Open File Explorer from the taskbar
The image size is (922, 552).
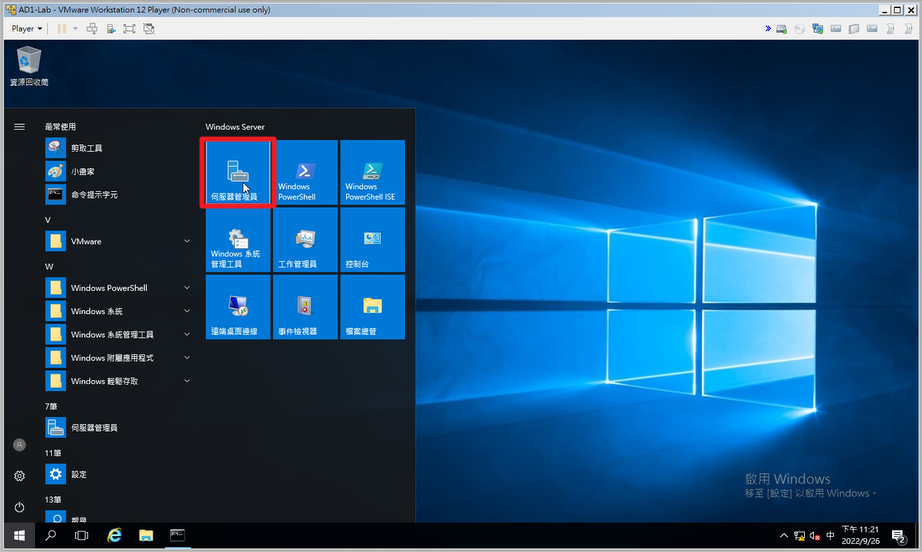click(x=146, y=536)
